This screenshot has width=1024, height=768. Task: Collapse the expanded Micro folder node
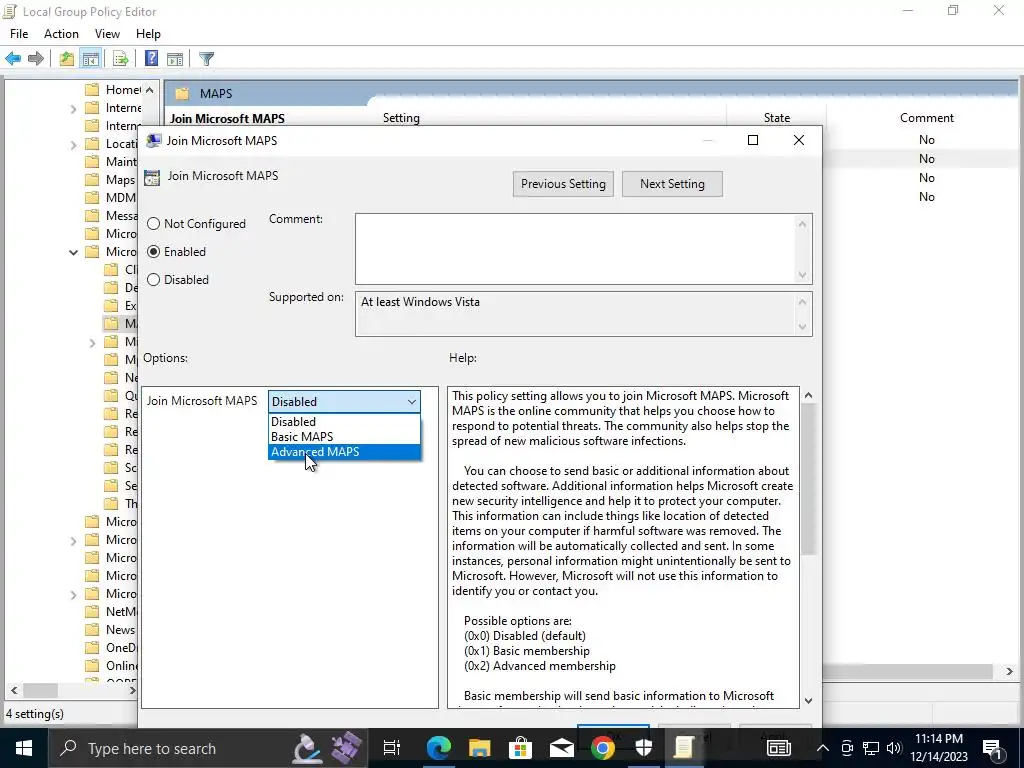[73, 252]
